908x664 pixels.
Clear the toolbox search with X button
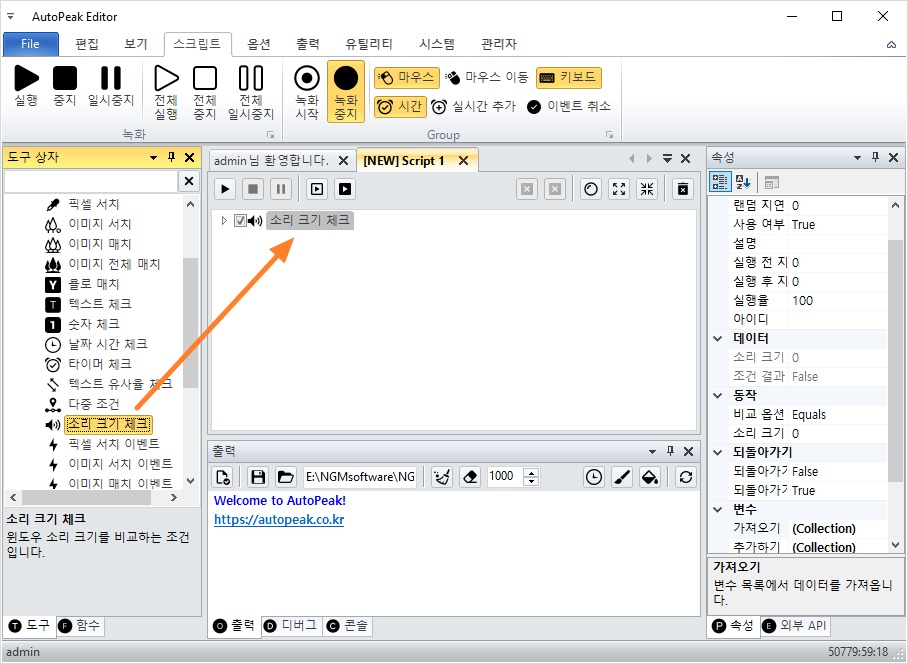(188, 181)
